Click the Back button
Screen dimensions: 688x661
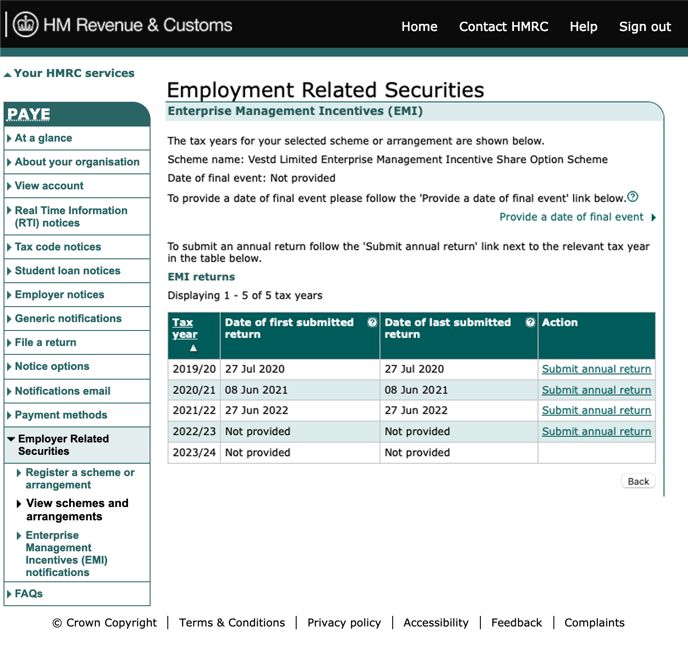pyautogui.click(x=638, y=481)
